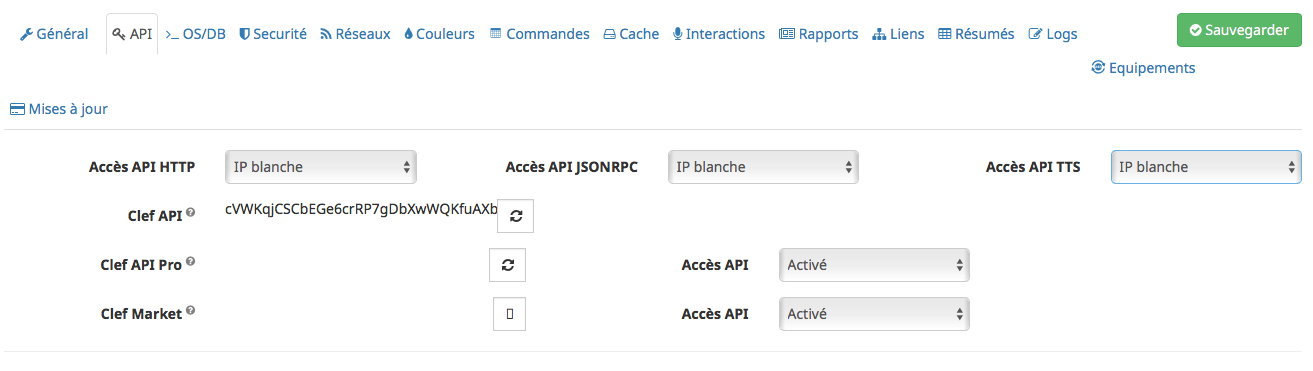The width and height of the screenshot is (1313, 371).
Task: Open the Accès API TTS dropdown
Action: click(1206, 167)
